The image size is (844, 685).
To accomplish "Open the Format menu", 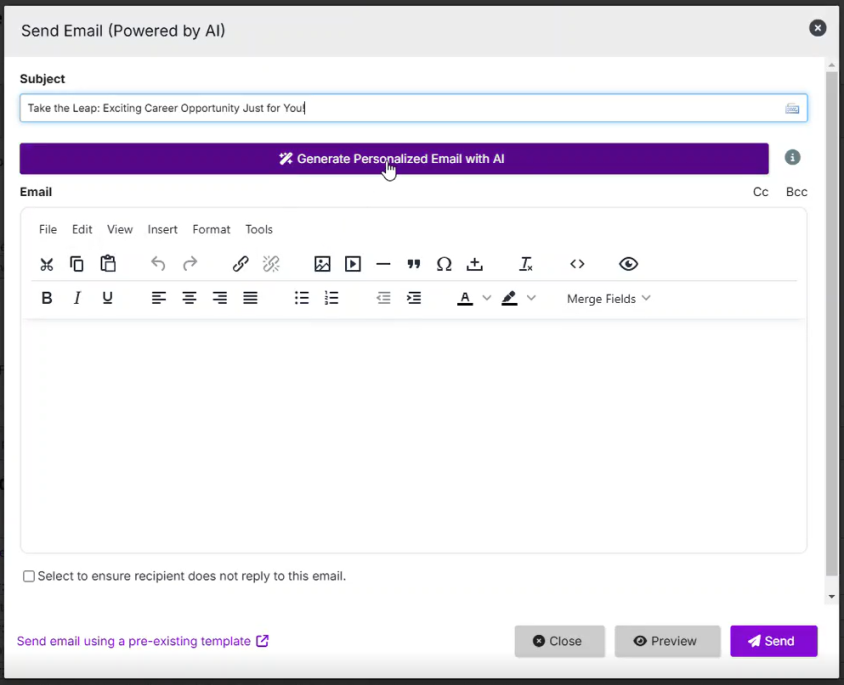I will (x=211, y=229).
